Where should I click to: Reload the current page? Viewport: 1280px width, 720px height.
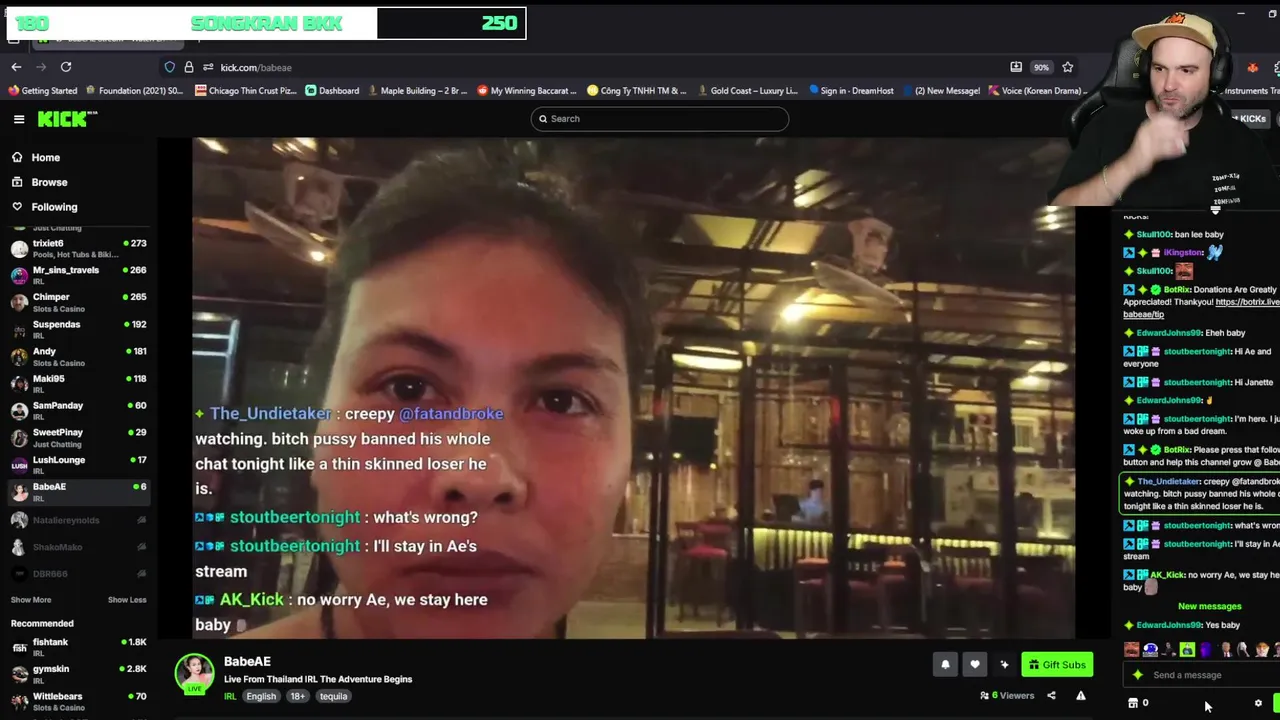tap(66, 67)
